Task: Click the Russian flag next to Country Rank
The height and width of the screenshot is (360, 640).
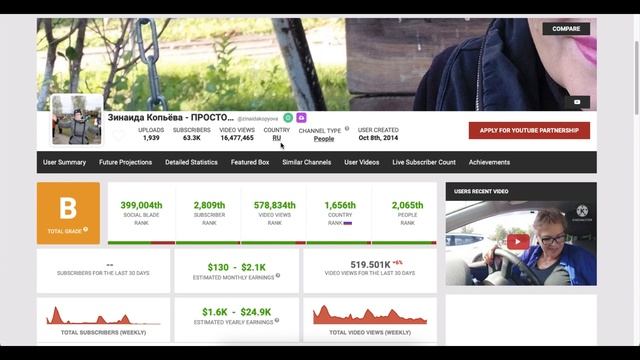Action: click(348, 223)
